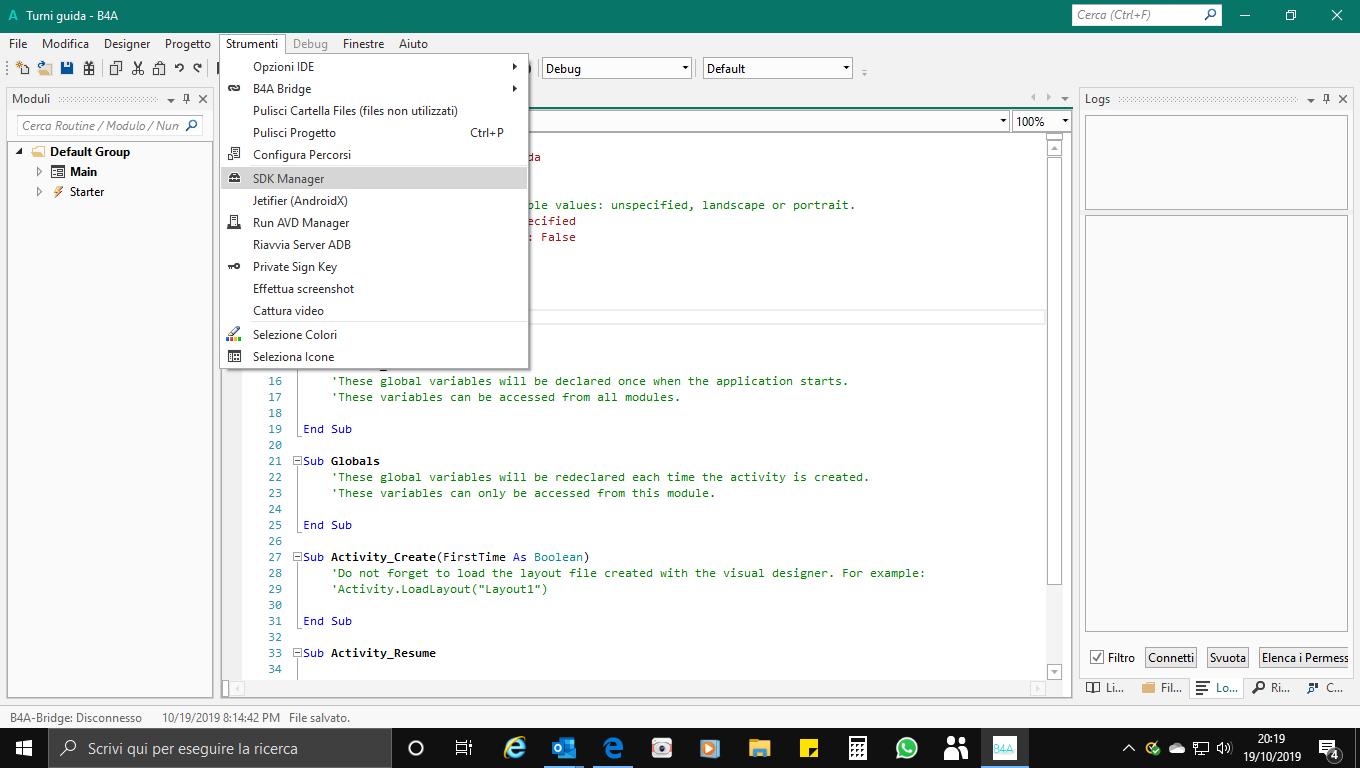This screenshot has width=1360, height=768.
Task: Uncheck the Filtro checkbox
Action: [1097, 657]
